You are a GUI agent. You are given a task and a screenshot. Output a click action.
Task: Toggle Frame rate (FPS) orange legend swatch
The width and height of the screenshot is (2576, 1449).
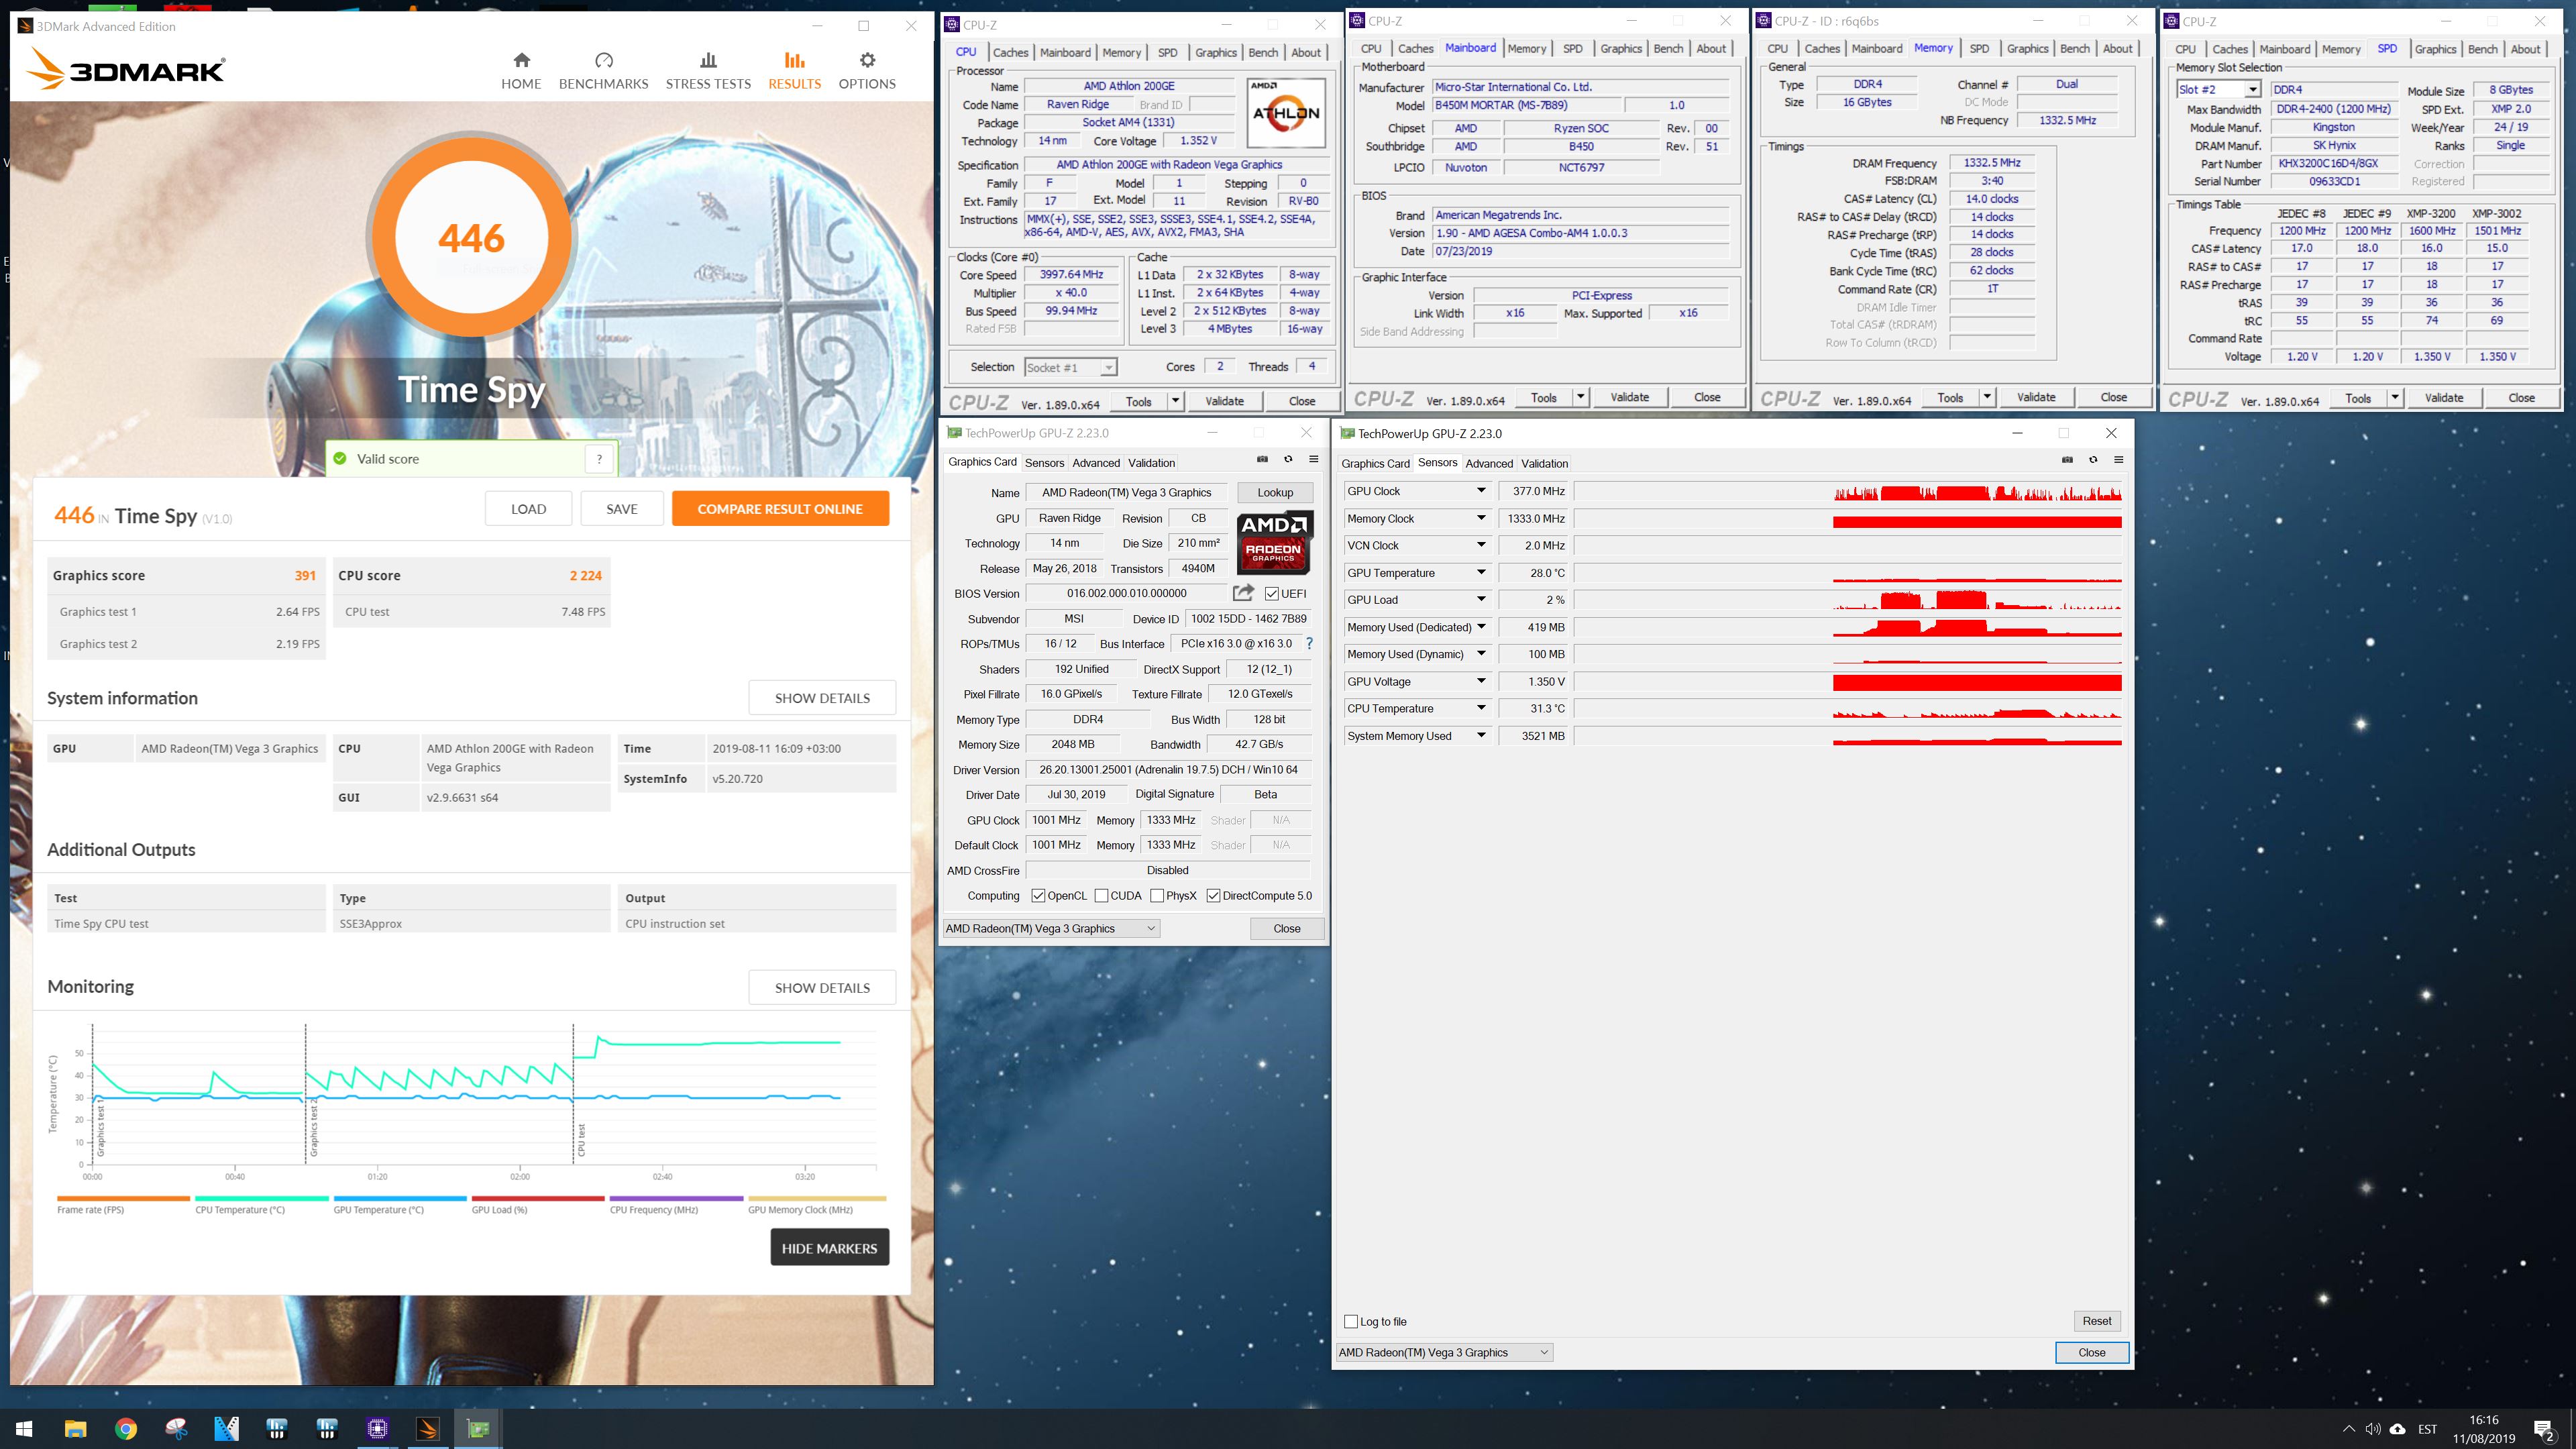pos(123,1198)
